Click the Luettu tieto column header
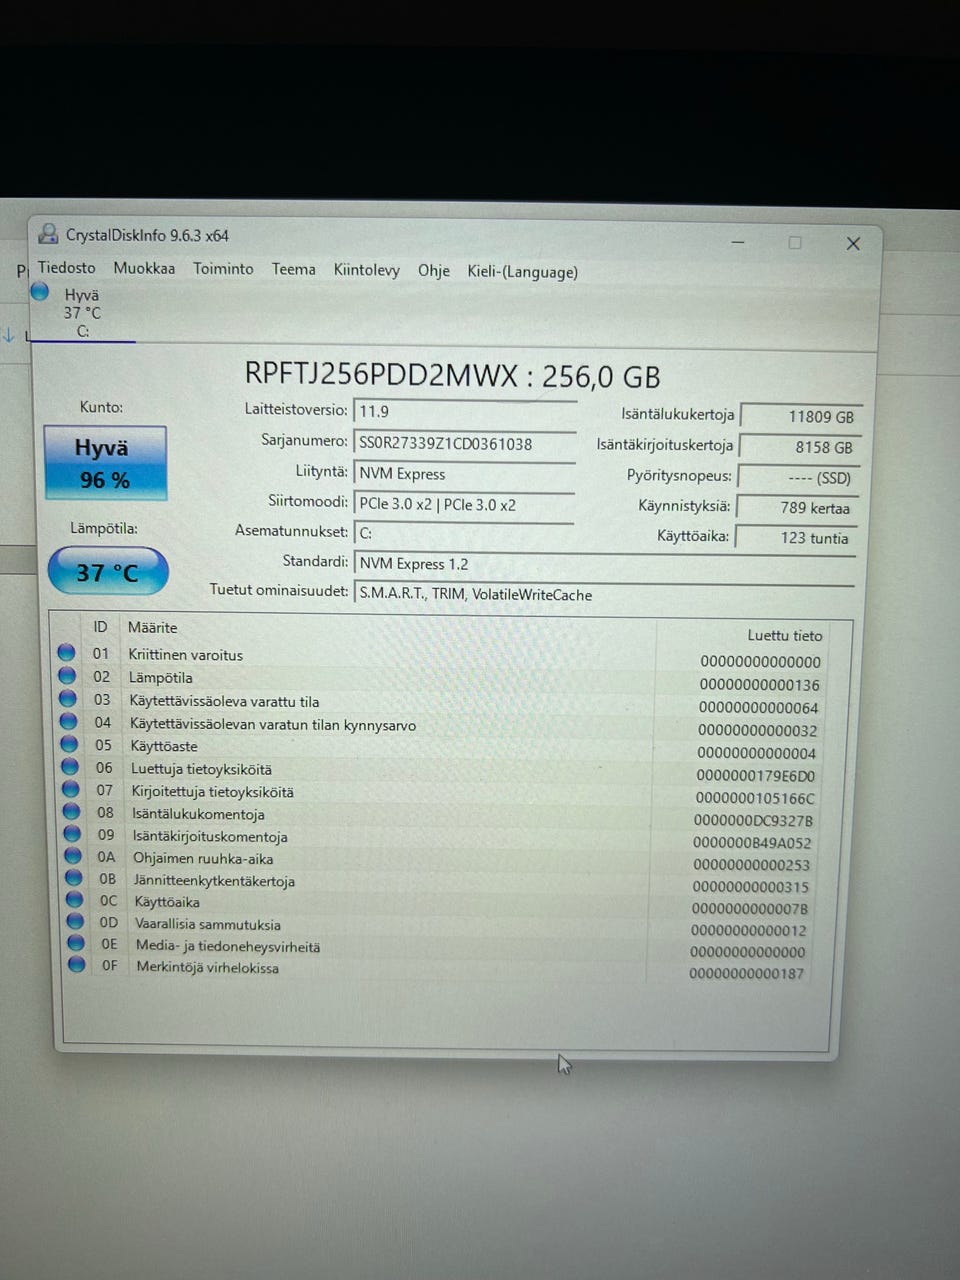The image size is (960, 1280). click(x=785, y=635)
